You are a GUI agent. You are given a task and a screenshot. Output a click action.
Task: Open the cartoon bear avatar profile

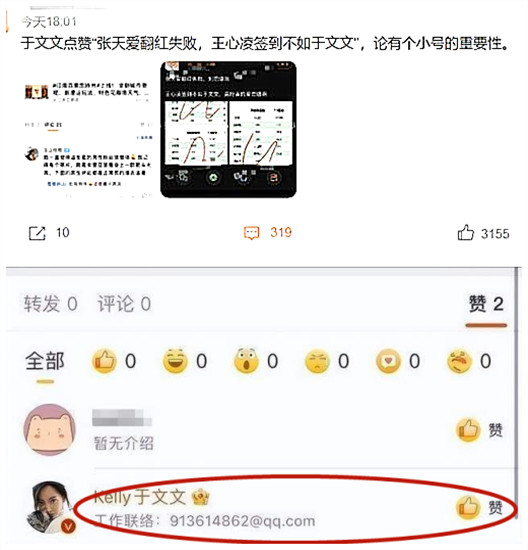[x=49, y=430]
